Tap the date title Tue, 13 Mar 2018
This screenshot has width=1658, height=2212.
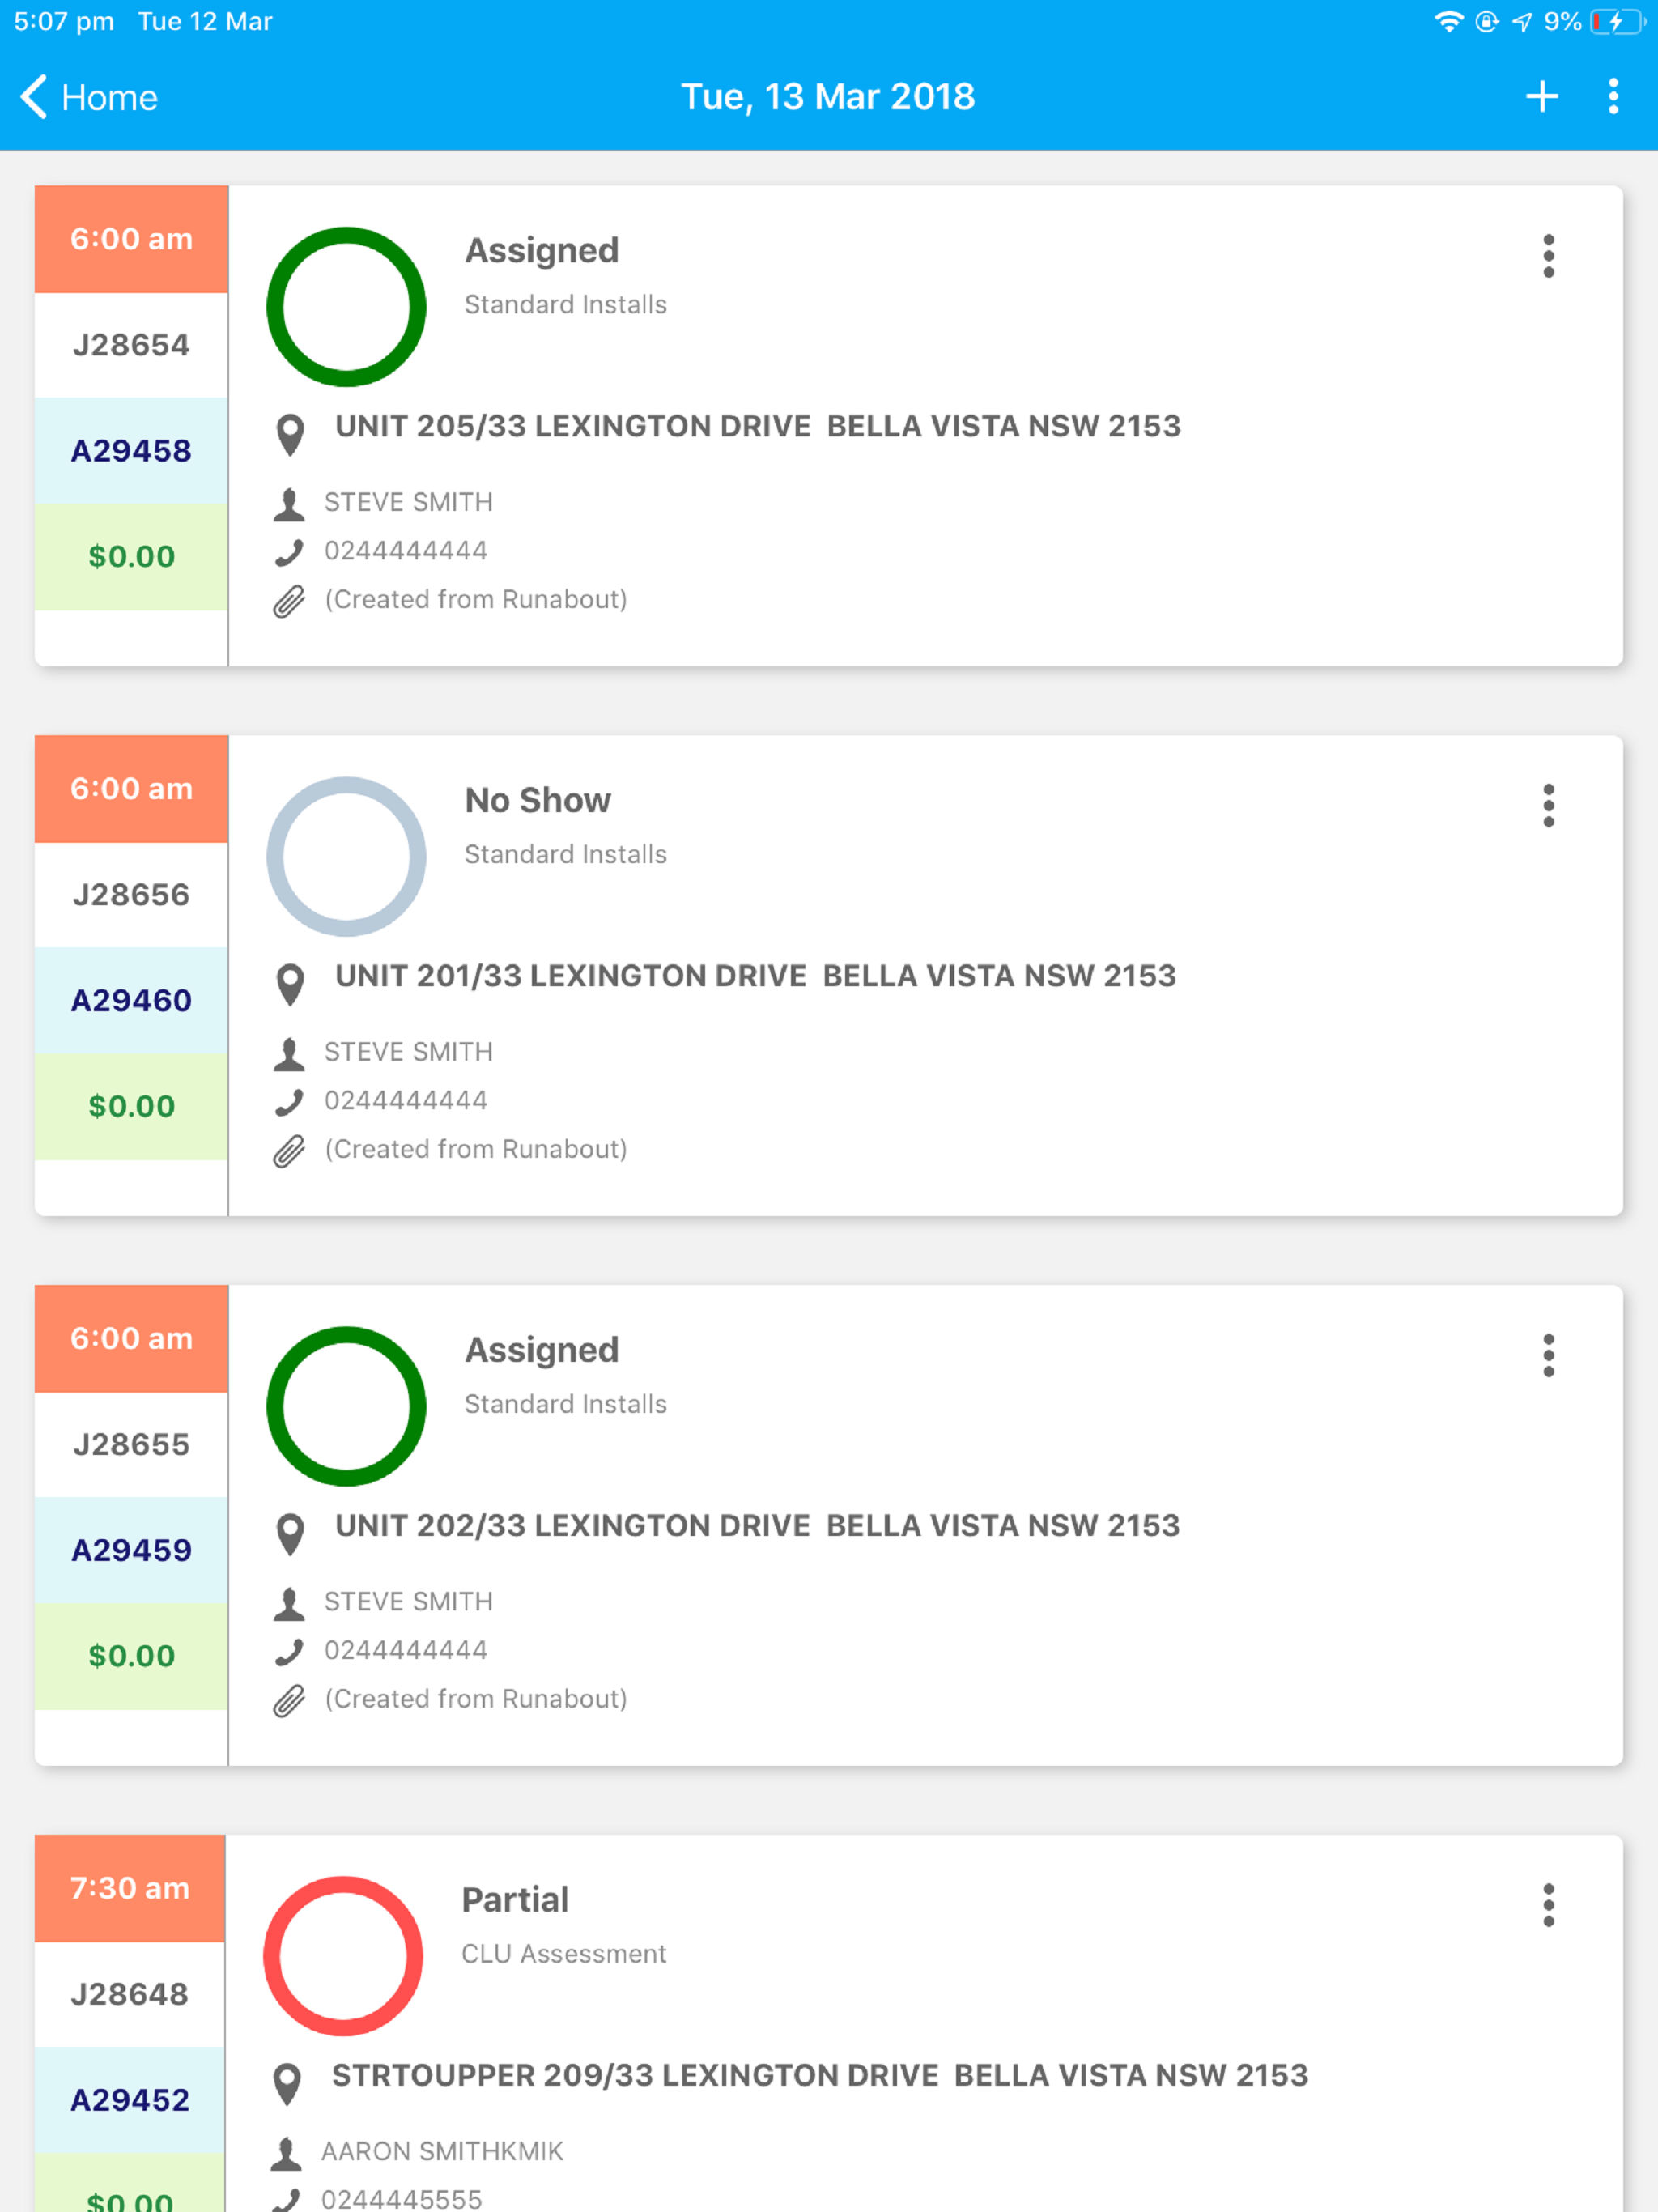click(828, 97)
